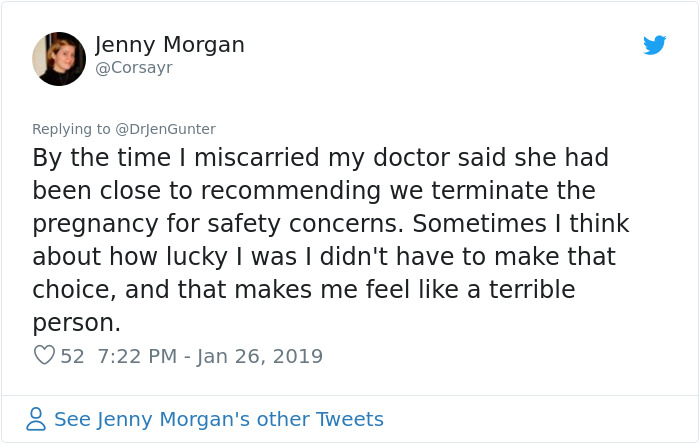Visit the @Corsayr handle
The height and width of the screenshot is (444, 700).
pos(134,68)
